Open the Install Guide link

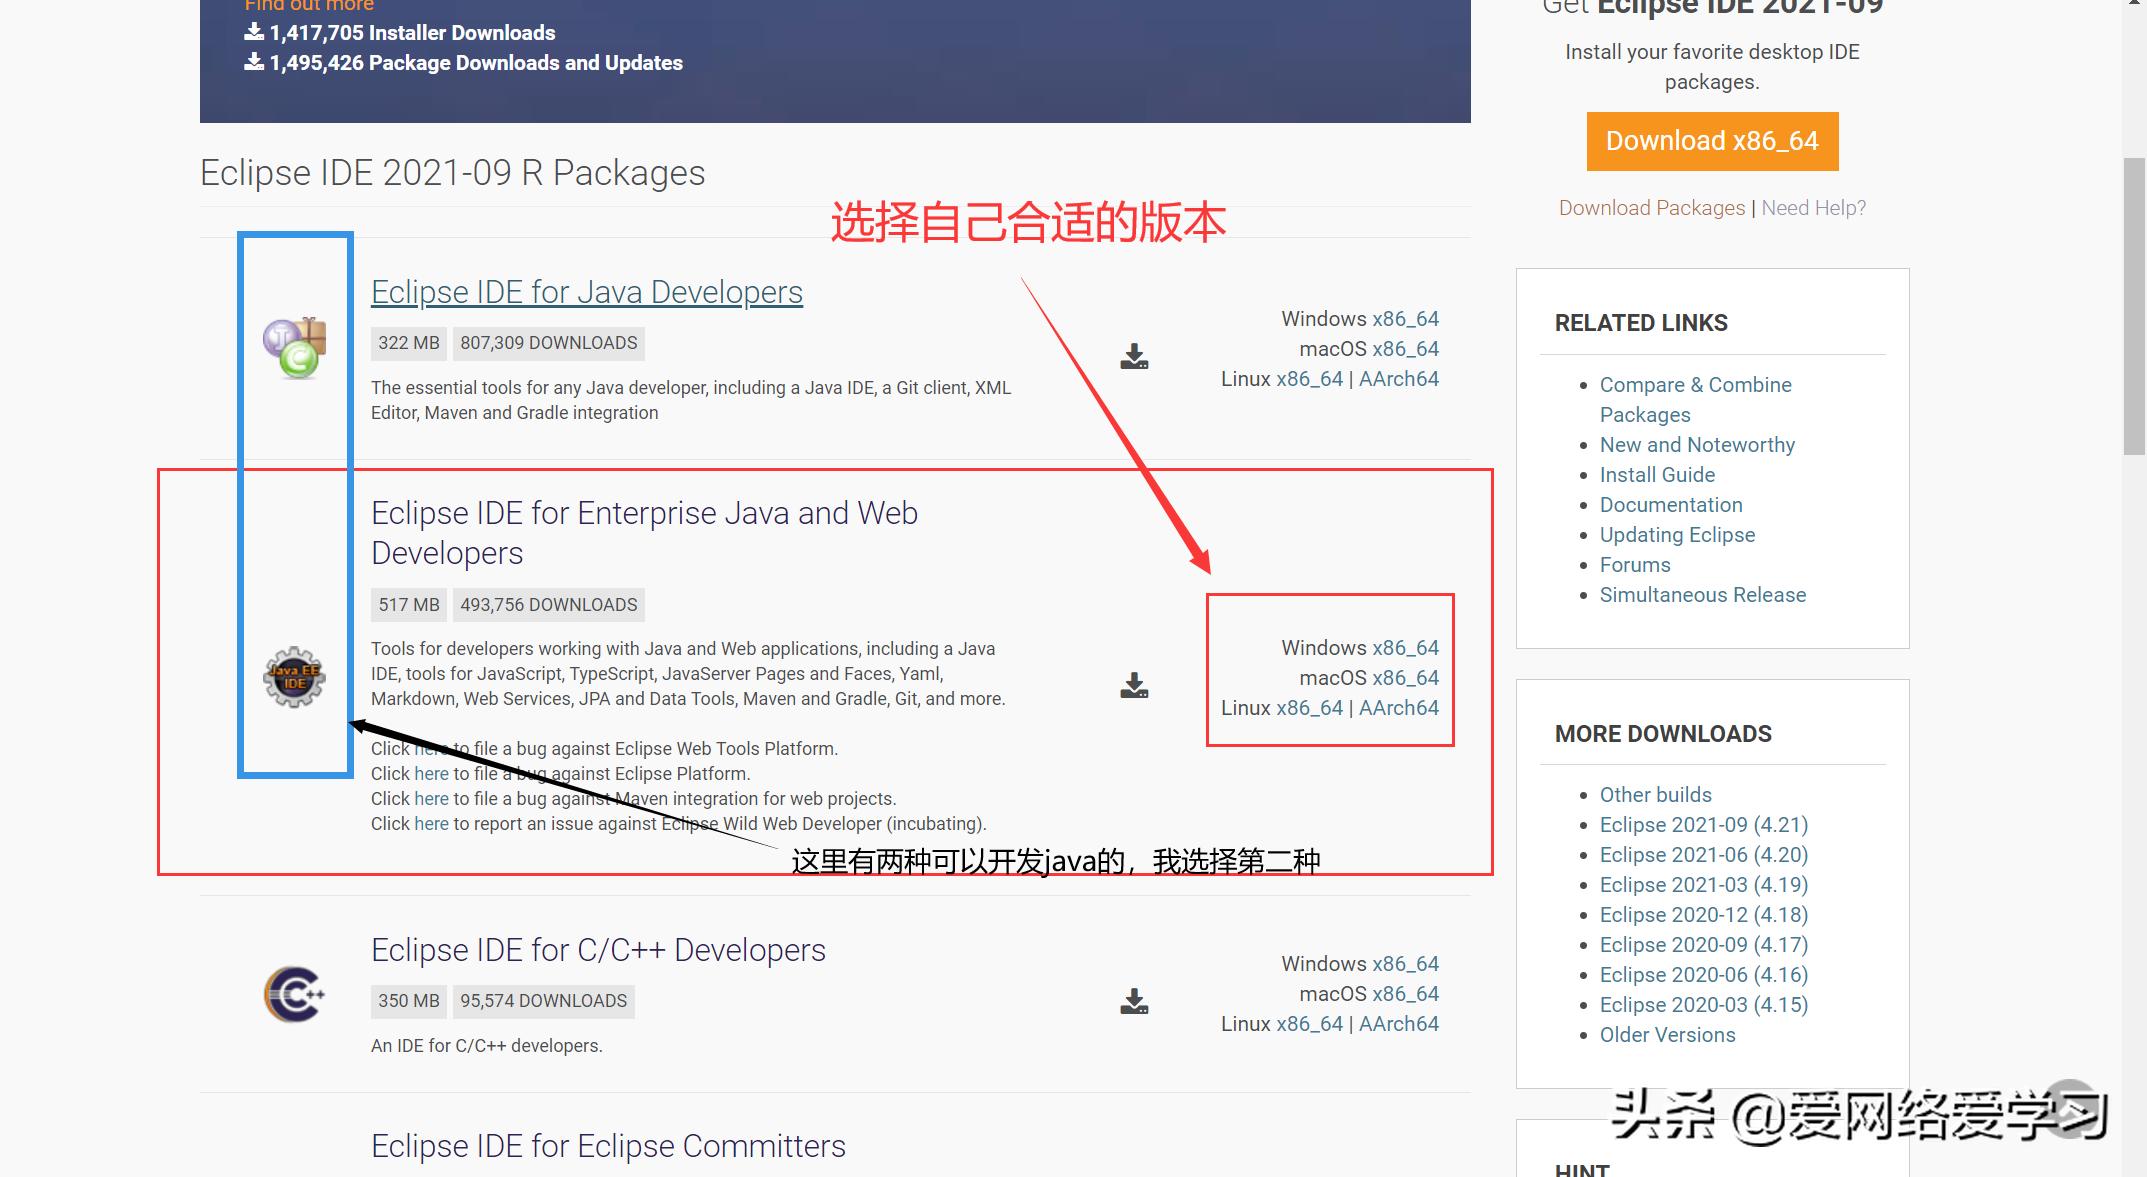pos(1656,475)
